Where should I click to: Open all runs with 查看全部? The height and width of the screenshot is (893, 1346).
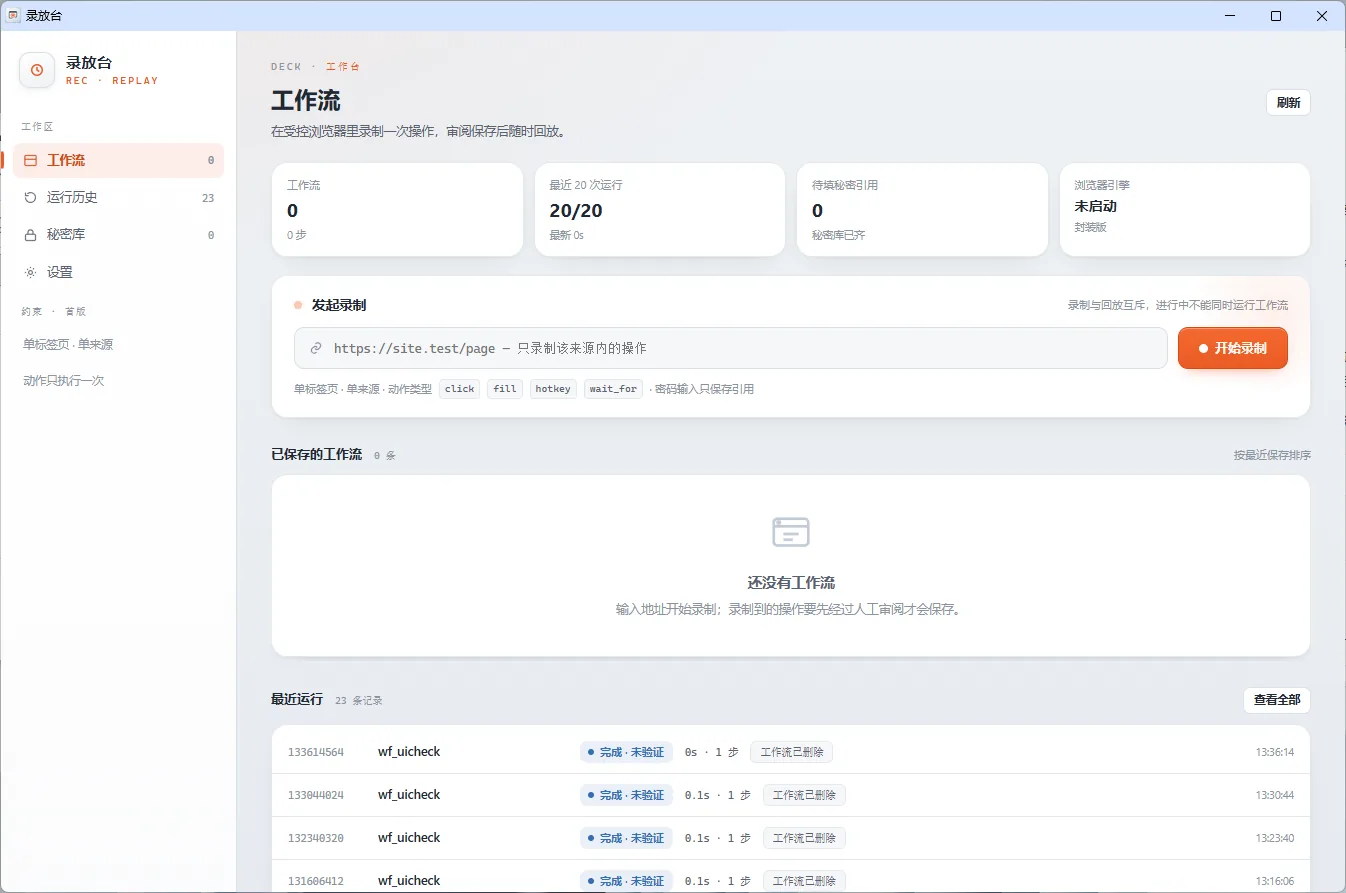click(x=1276, y=700)
